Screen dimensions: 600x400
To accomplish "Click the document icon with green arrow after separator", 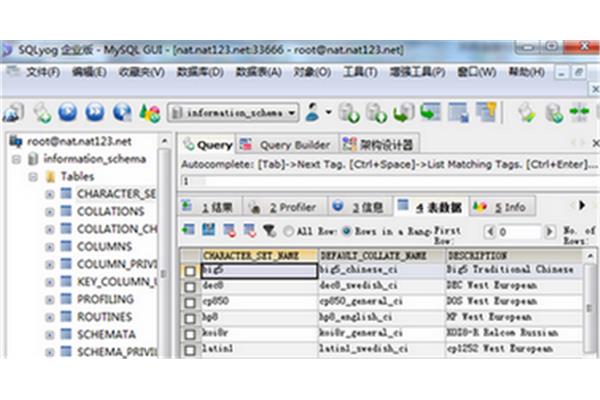I will [x=527, y=113].
